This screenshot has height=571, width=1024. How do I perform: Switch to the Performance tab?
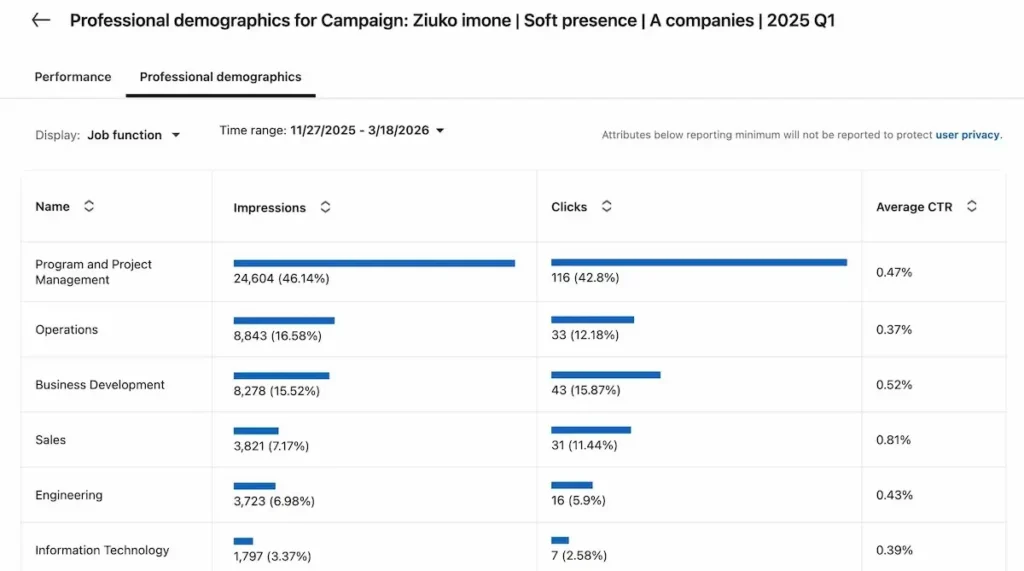[73, 77]
